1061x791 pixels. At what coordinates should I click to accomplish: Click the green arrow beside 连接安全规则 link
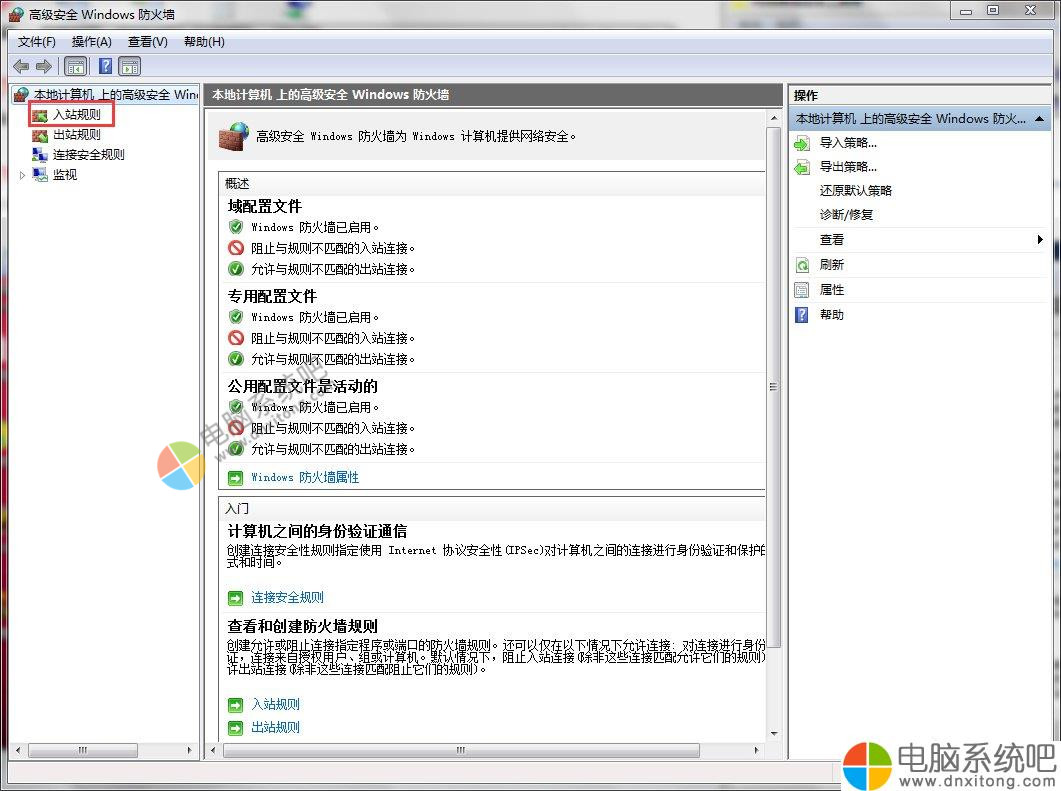(235, 598)
